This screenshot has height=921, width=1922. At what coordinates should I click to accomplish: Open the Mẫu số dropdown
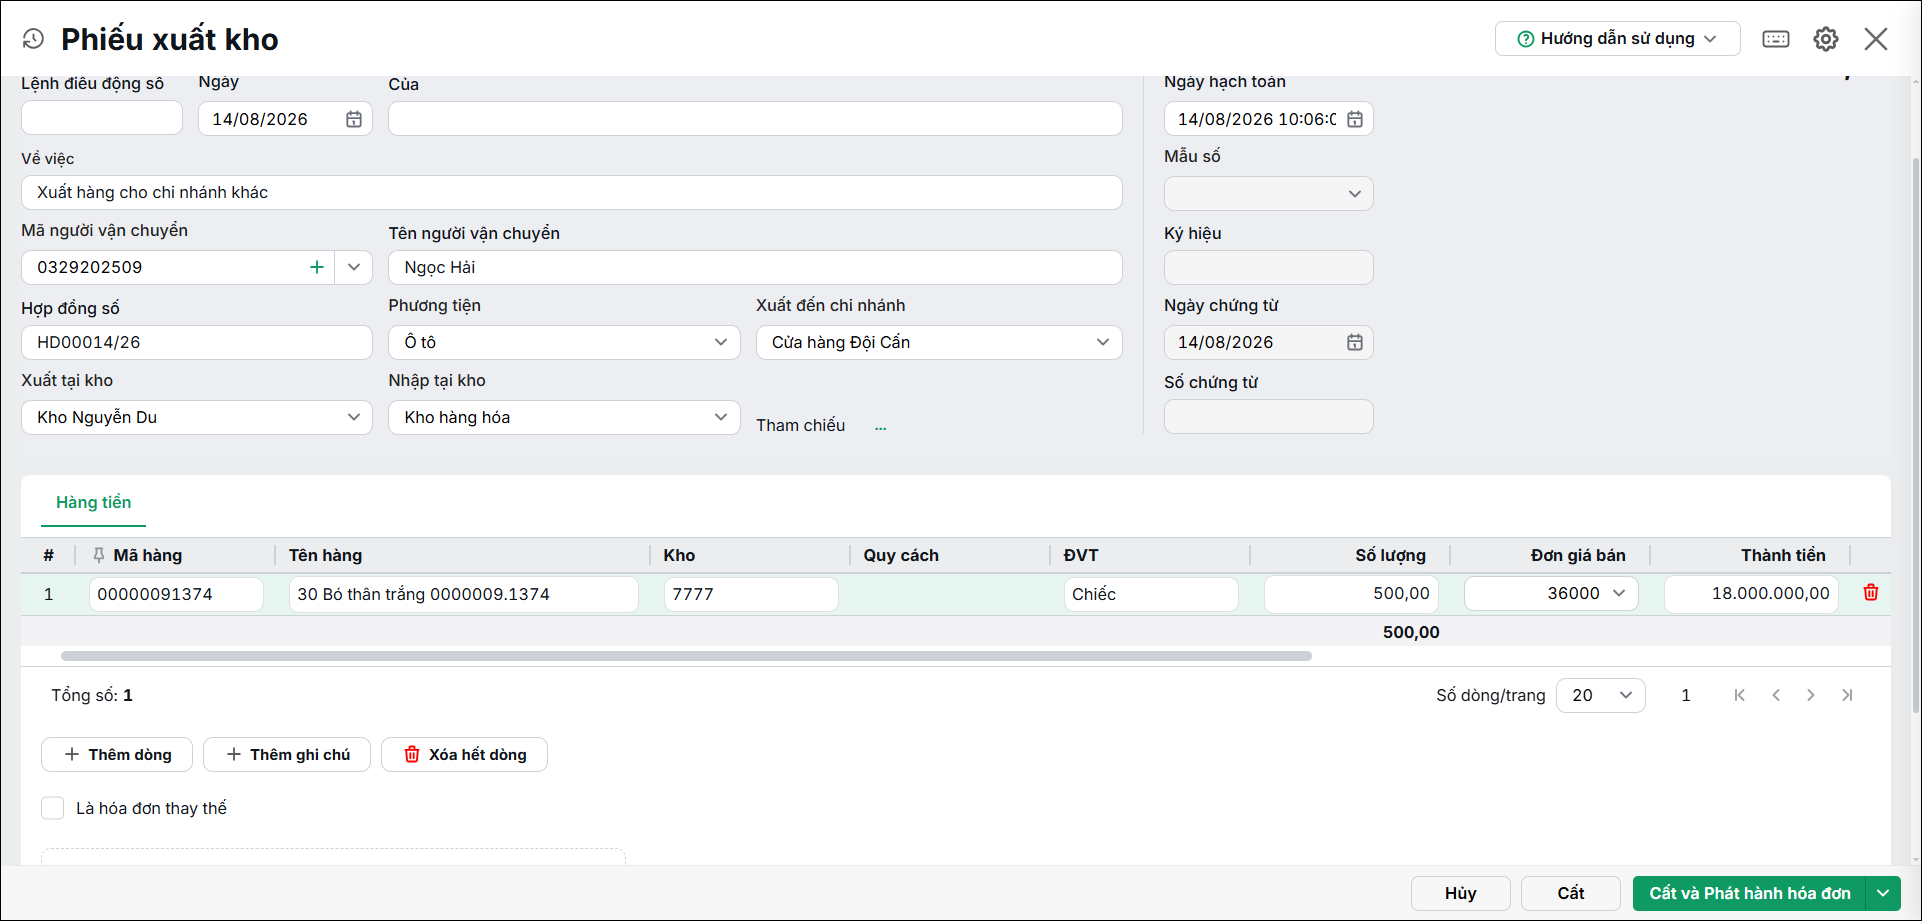click(1268, 193)
